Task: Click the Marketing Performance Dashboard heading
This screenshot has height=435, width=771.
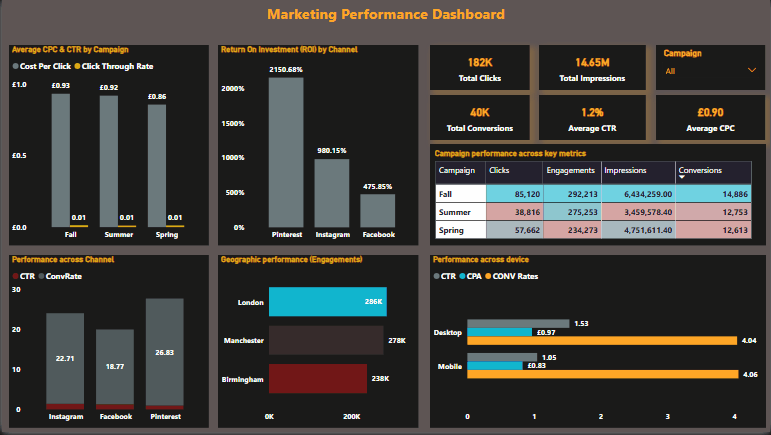Action: coord(386,14)
